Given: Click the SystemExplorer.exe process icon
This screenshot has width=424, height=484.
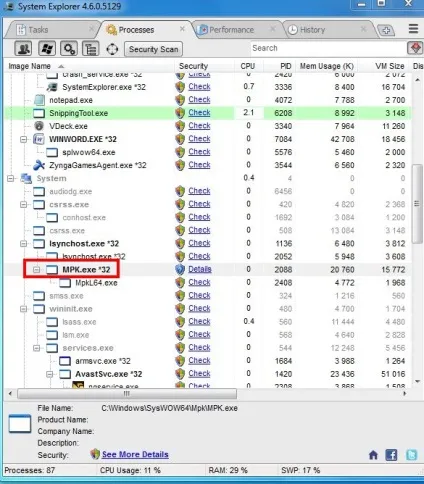Looking at the screenshot, I should (52, 87).
